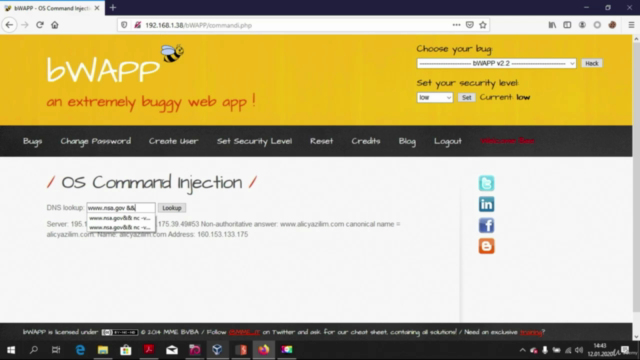The width and height of the screenshot is (640, 360).
Task: Click the Hack button
Action: point(591,63)
